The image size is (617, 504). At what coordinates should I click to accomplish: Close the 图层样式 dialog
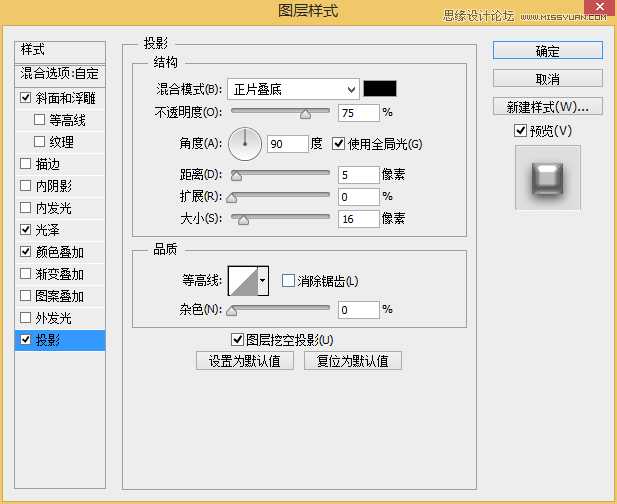coord(600,6)
